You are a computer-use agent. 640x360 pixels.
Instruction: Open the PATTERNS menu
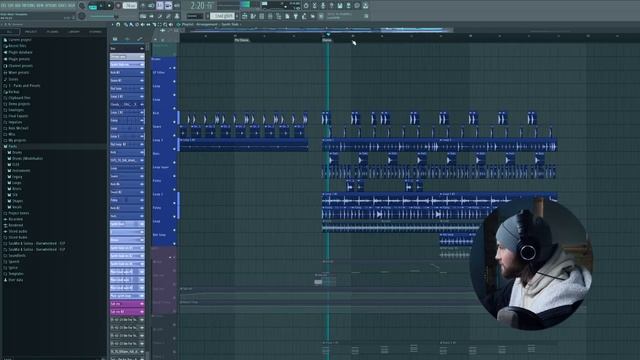[28, 5]
